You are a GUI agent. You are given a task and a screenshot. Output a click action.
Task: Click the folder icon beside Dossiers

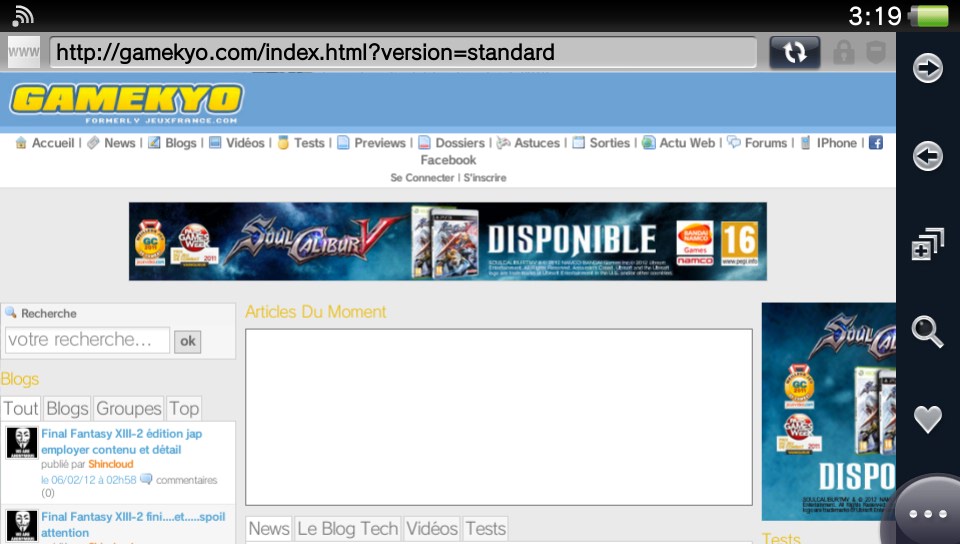424,143
